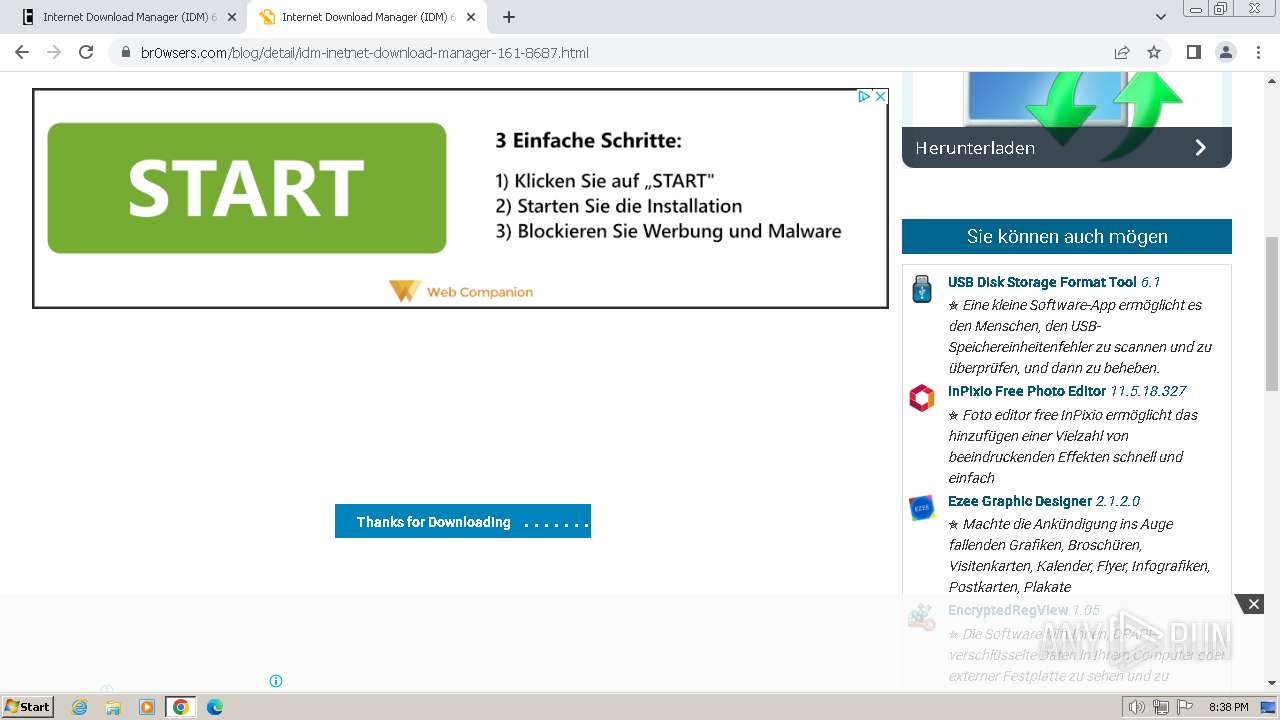
Task: Open the Chrome three-dot menu
Action: pyautogui.click(x=1258, y=52)
